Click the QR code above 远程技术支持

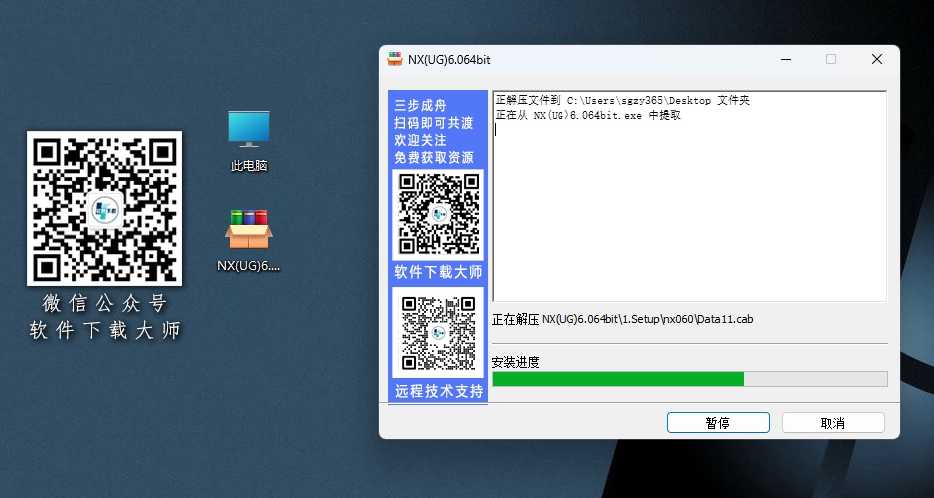438,332
